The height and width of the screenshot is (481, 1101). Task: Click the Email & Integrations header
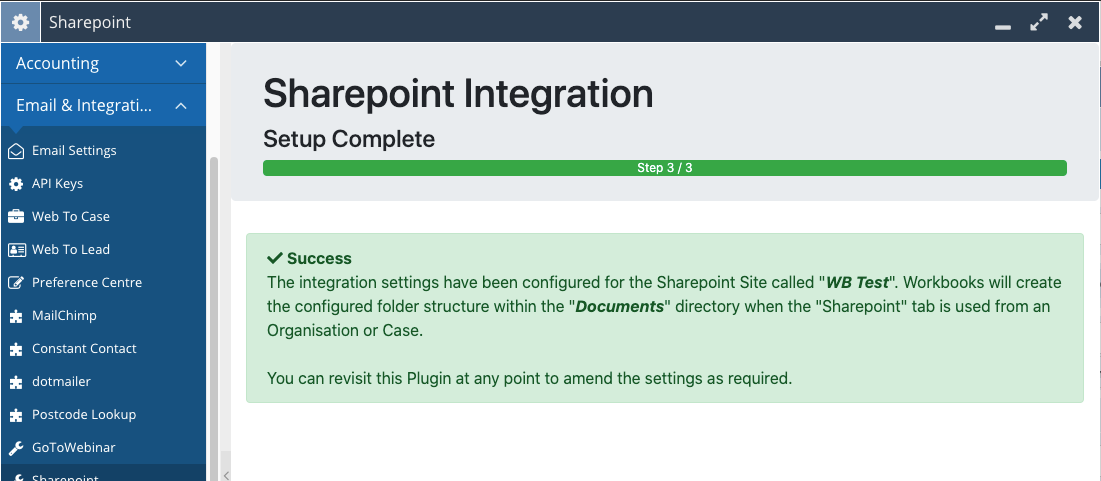click(103, 106)
